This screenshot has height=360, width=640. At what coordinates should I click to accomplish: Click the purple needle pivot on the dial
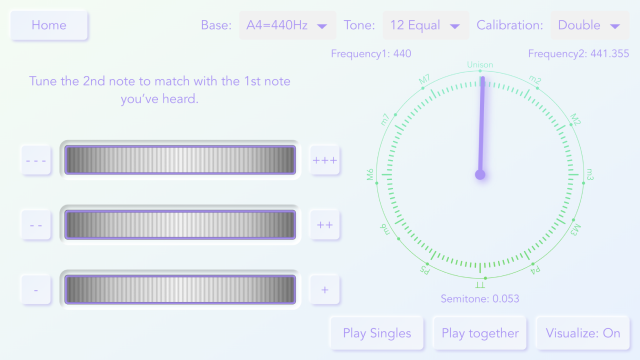click(x=480, y=175)
